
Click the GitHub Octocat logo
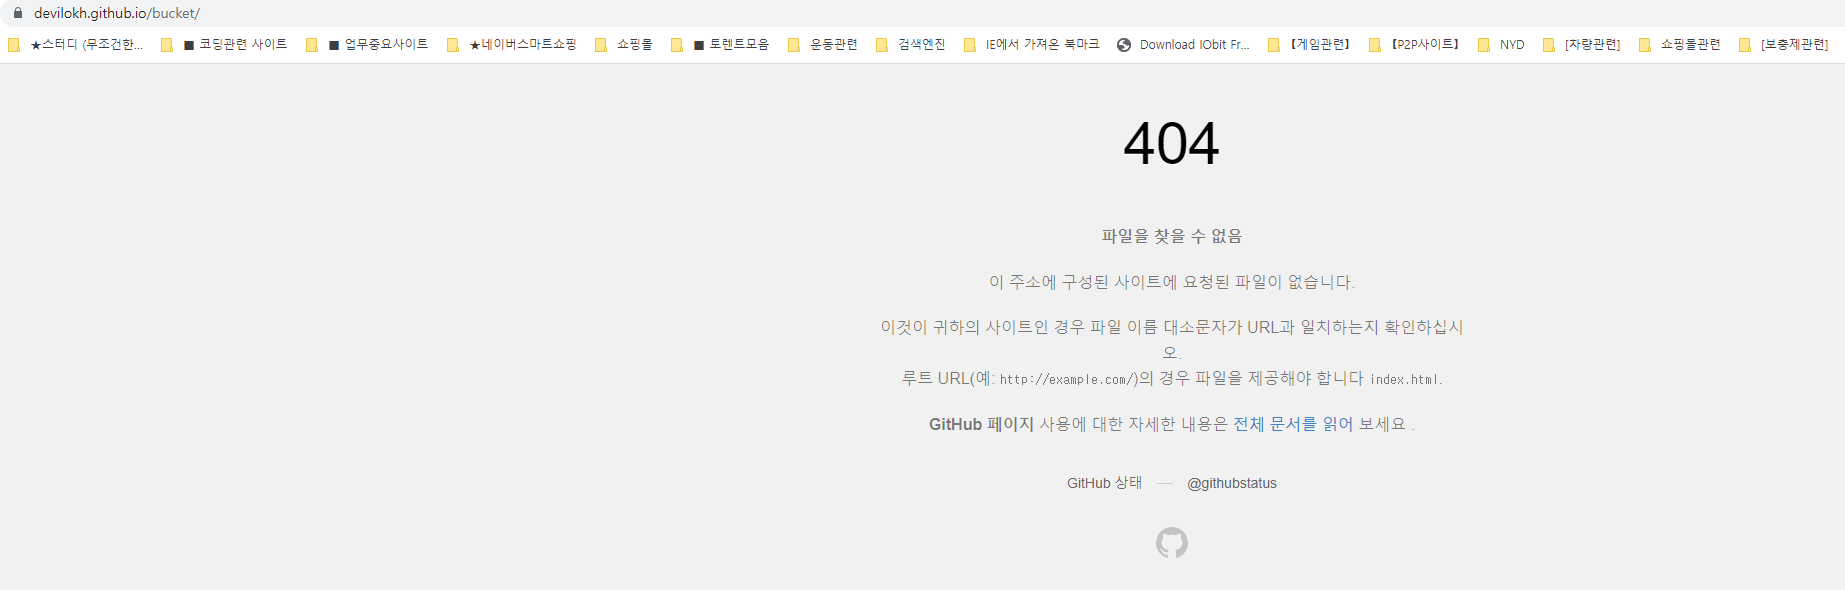click(x=1172, y=543)
